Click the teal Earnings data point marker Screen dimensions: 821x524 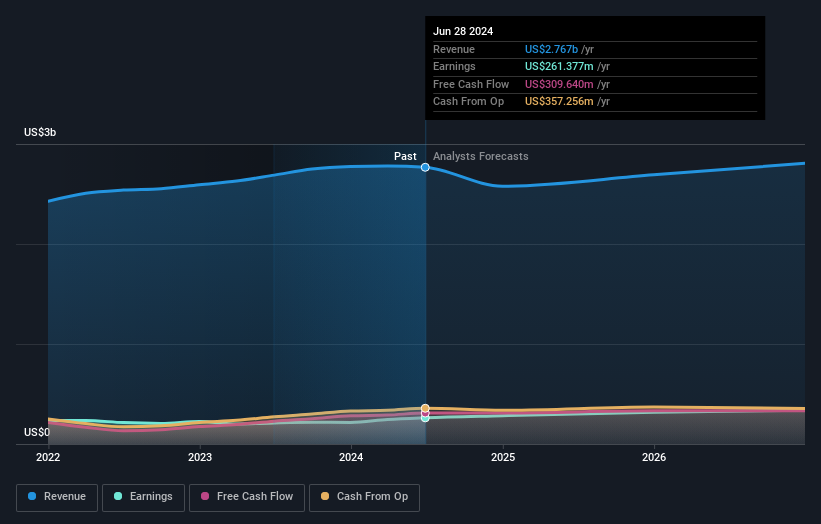pyautogui.click(x=425, y=418)
